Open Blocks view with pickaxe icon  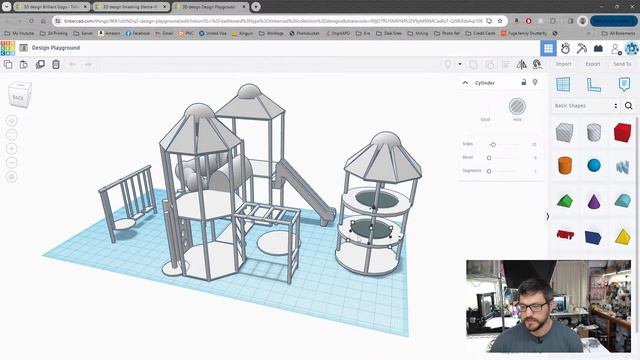582,49
